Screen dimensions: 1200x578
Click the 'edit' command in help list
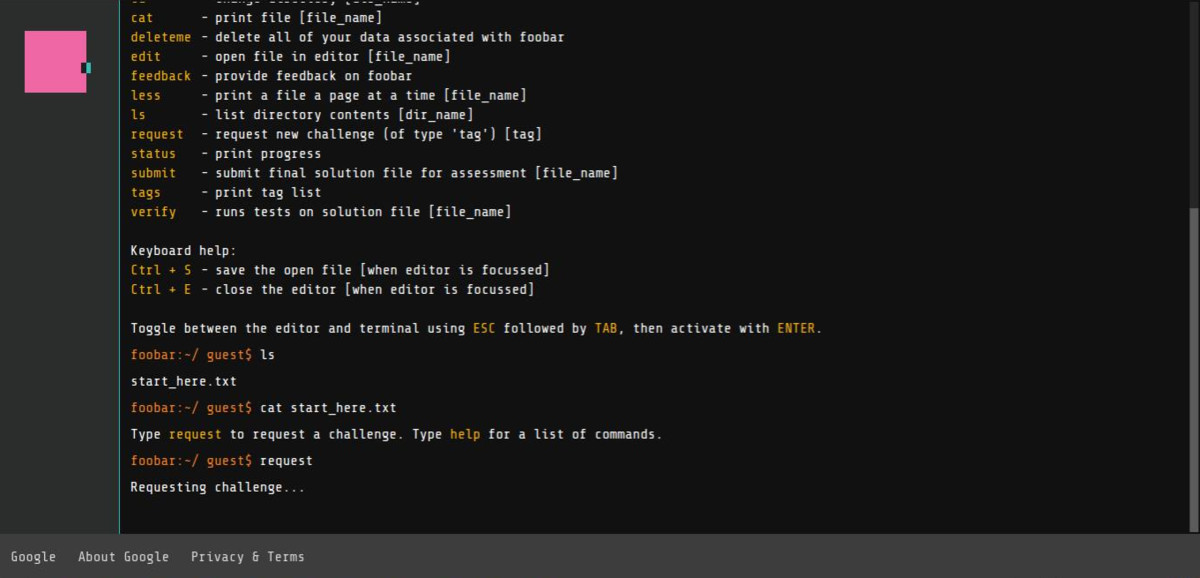pos(146,57)
